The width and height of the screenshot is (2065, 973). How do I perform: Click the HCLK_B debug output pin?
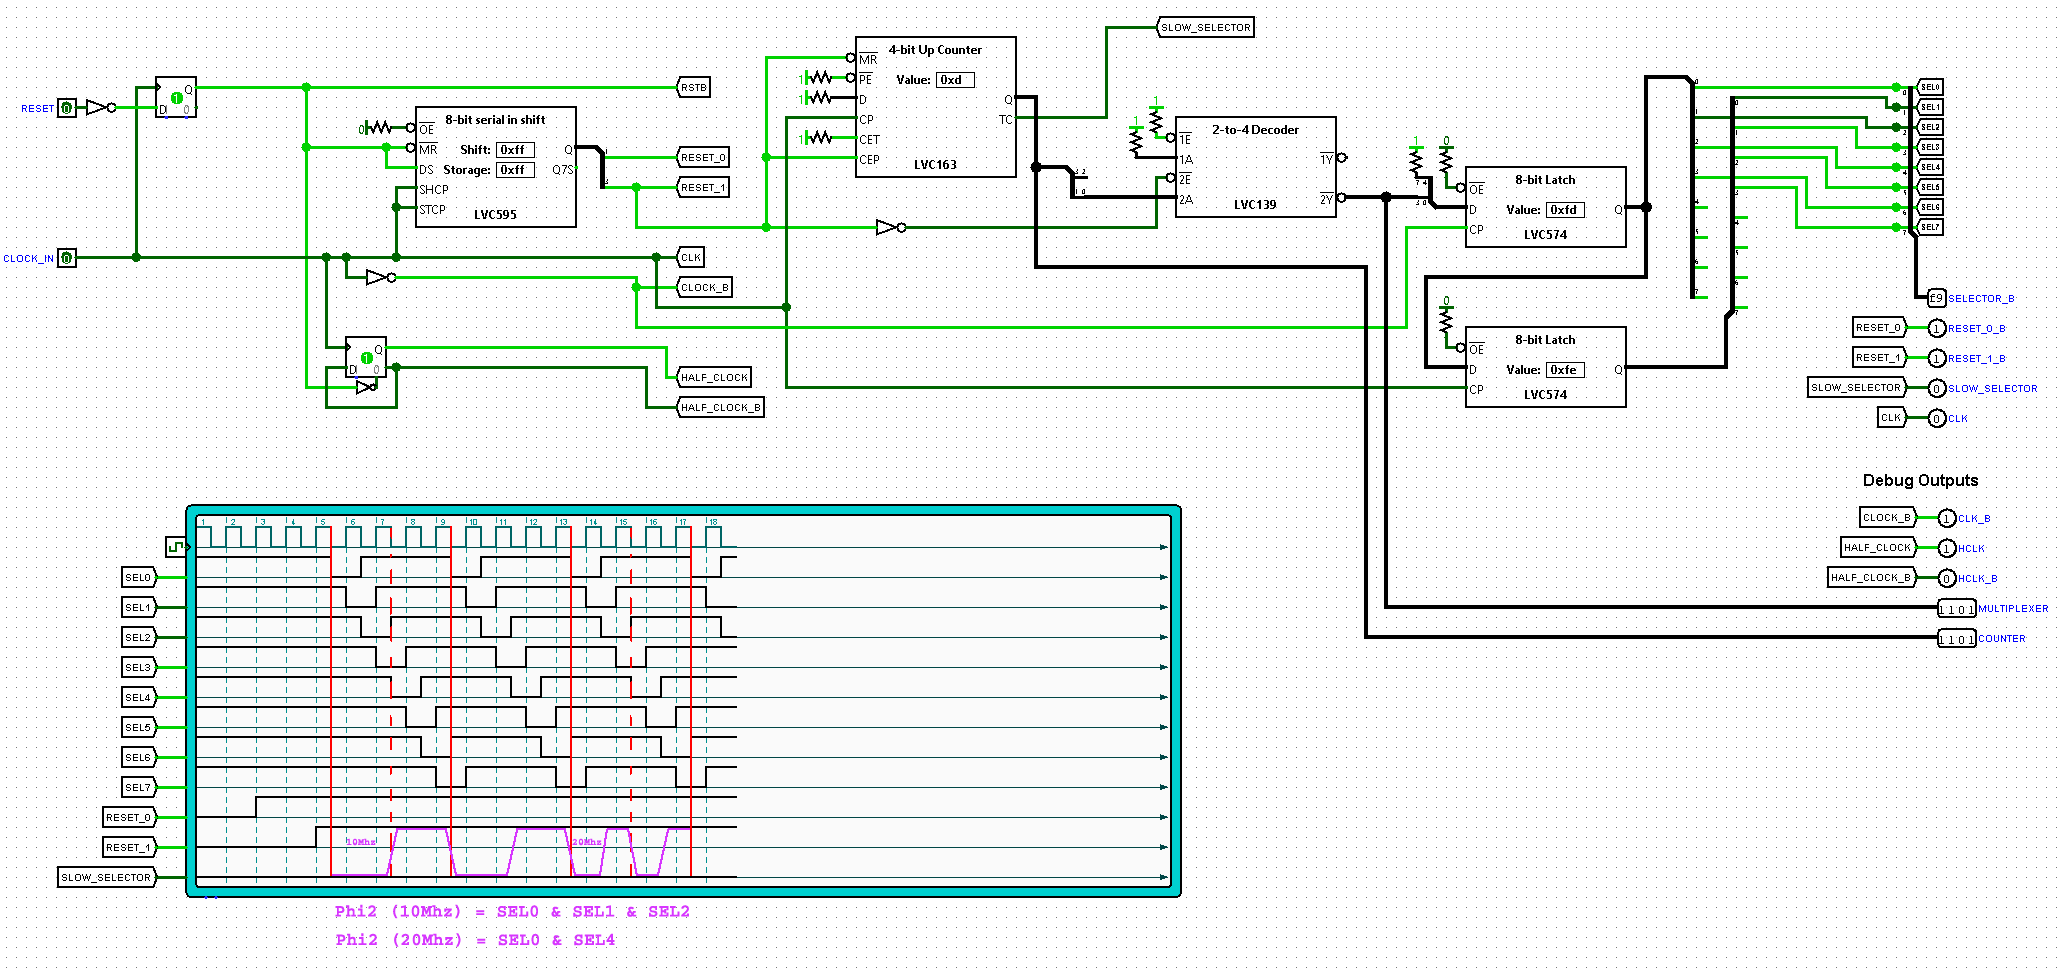tap(1946, 578)
